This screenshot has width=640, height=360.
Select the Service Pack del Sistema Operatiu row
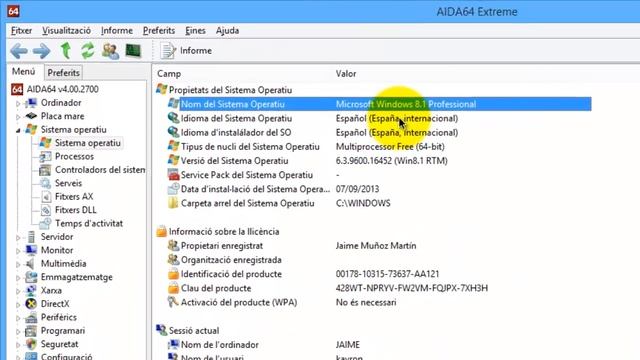[x=380, y=175]
